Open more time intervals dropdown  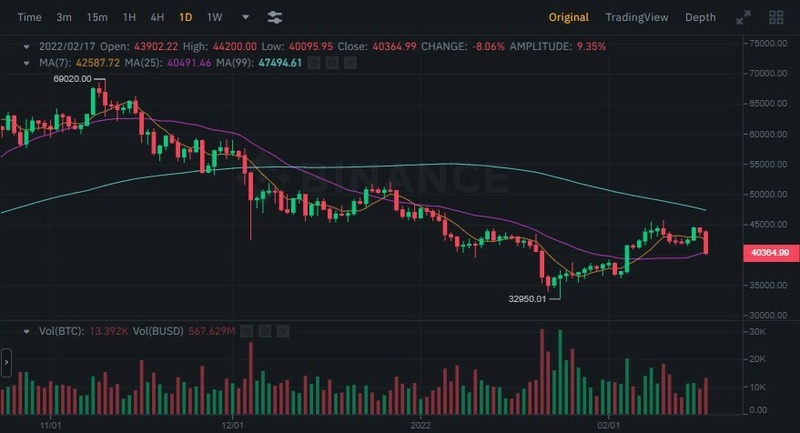246,17
